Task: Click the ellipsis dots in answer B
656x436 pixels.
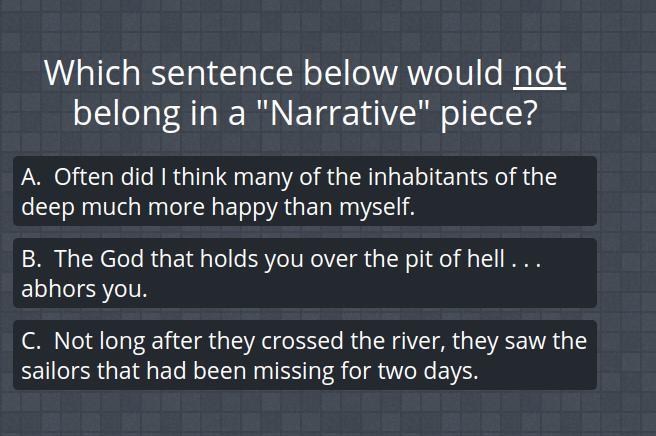Action: point(526,265)
